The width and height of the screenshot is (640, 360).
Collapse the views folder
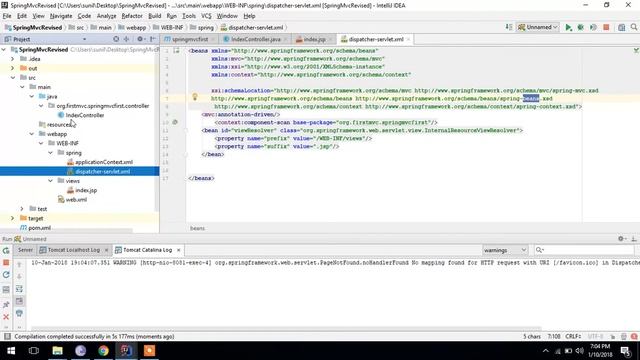coord(51,181)
